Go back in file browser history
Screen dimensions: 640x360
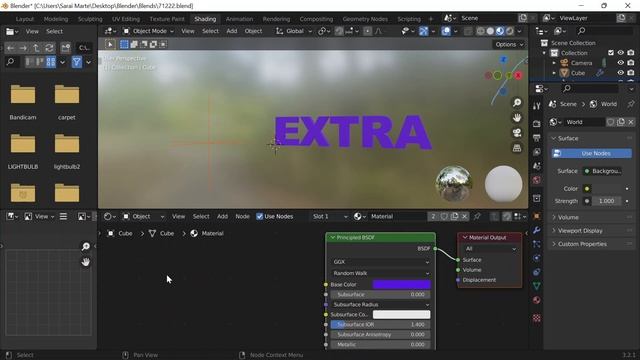pos(10,48)
